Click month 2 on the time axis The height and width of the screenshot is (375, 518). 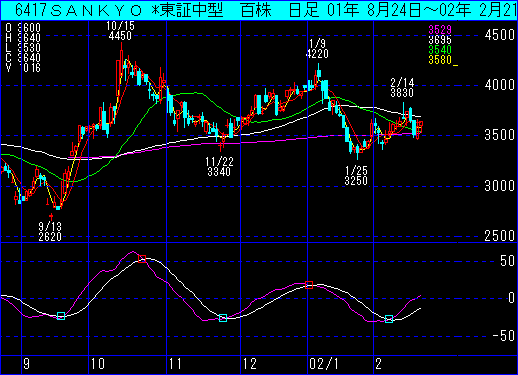(378, 364)
